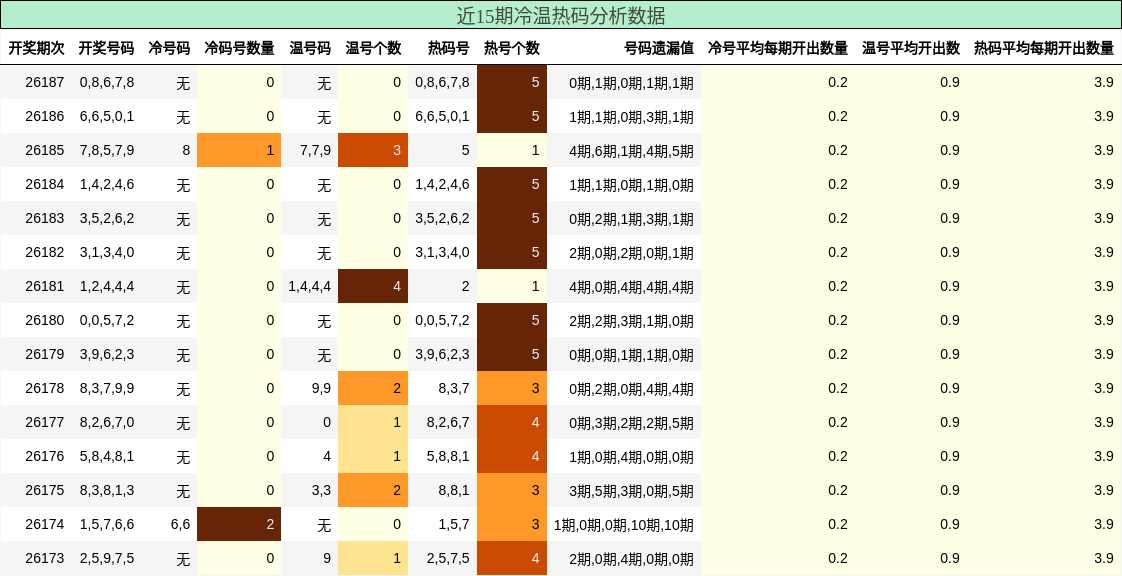Screen dimensions: 1122x576
Task: Click the 温号个数 column header
Action: (x=373, y=48)
